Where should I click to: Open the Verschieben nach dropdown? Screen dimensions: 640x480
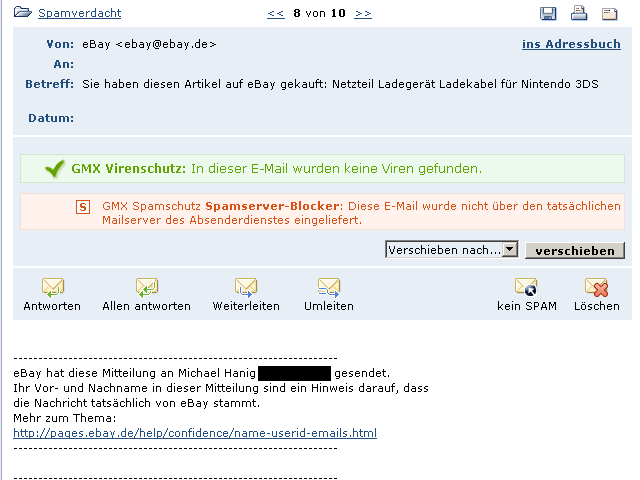click(x=509, y=250)
